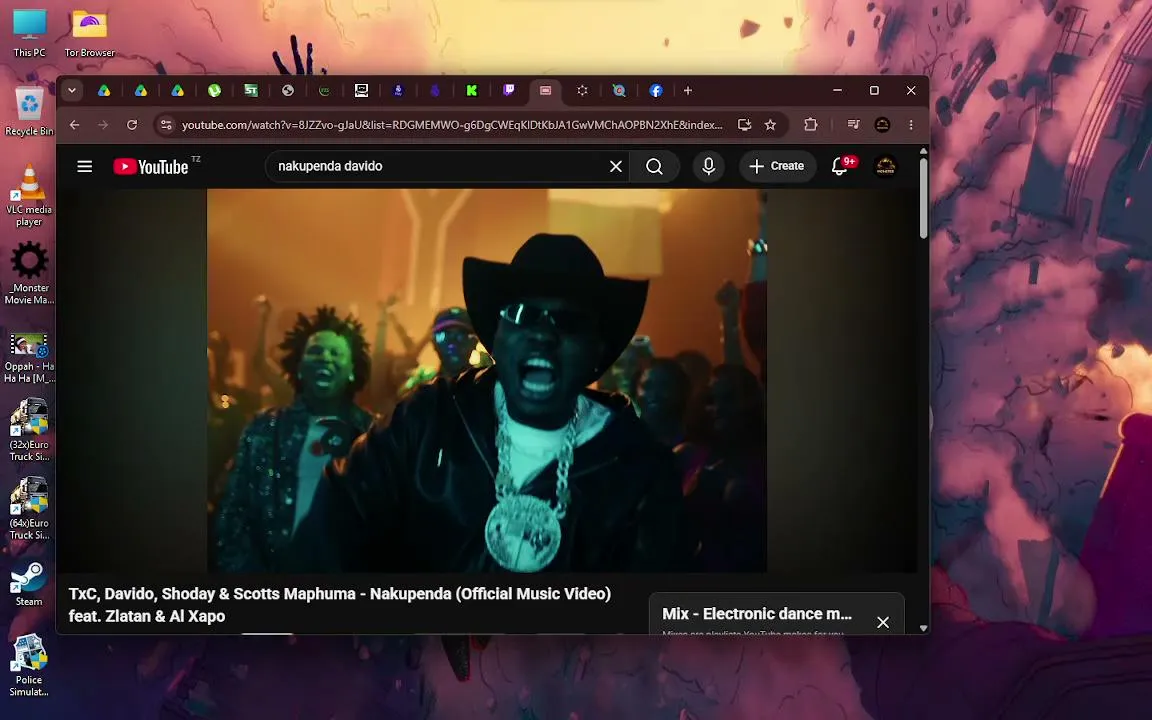1152x720 pixels.
Task: Reload the YouTube page
Action: pos(132,125)
